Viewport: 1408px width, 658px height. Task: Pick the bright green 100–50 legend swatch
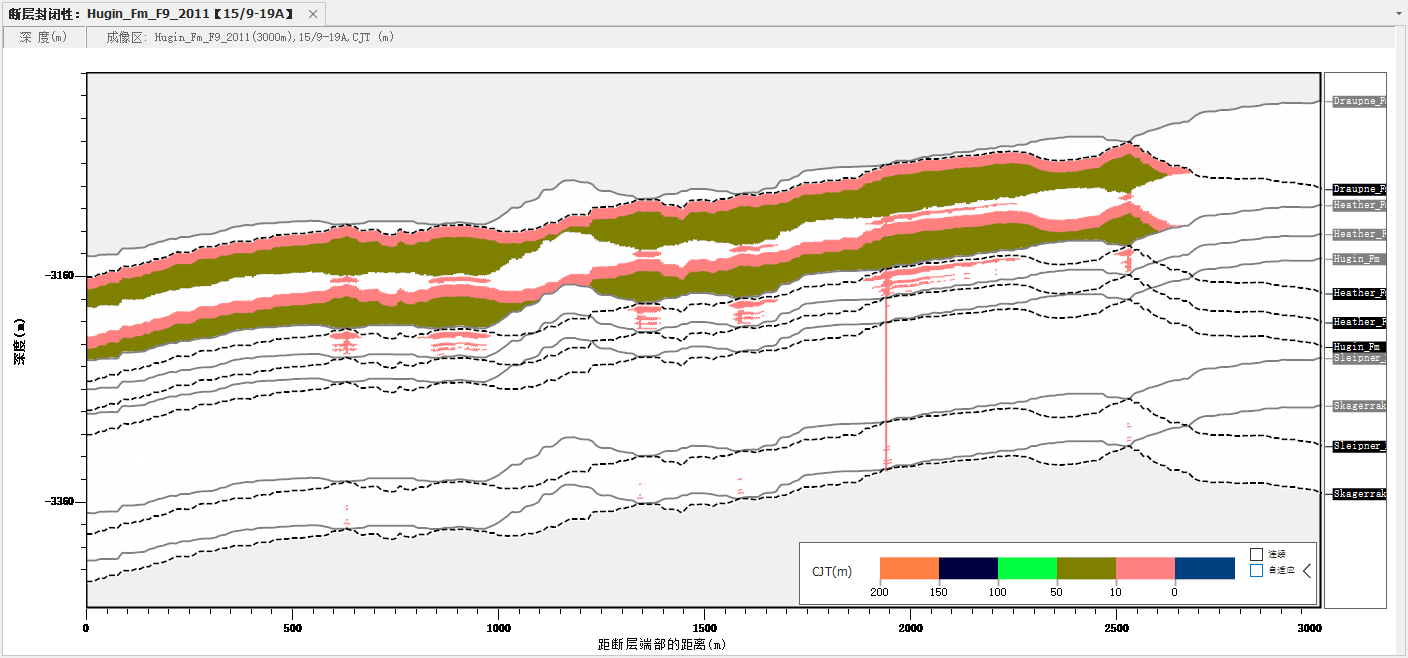click(1027, 568)
